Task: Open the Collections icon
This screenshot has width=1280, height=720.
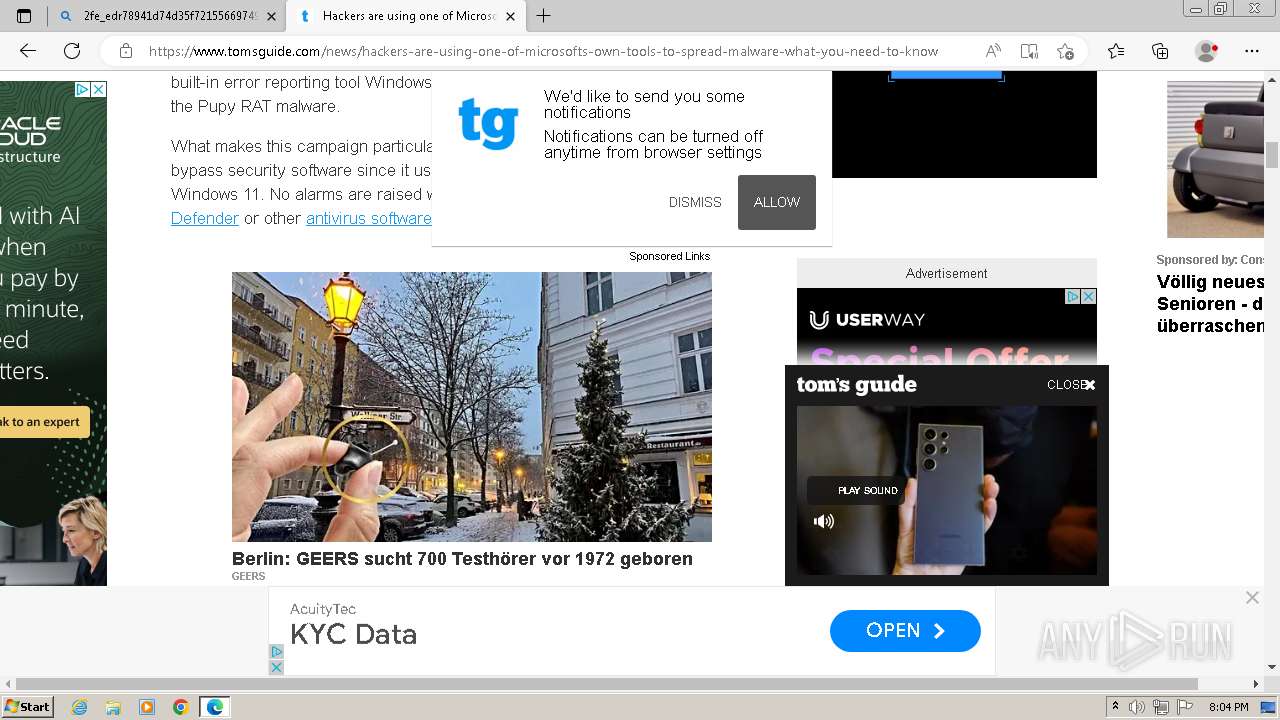Action: 1160,51
